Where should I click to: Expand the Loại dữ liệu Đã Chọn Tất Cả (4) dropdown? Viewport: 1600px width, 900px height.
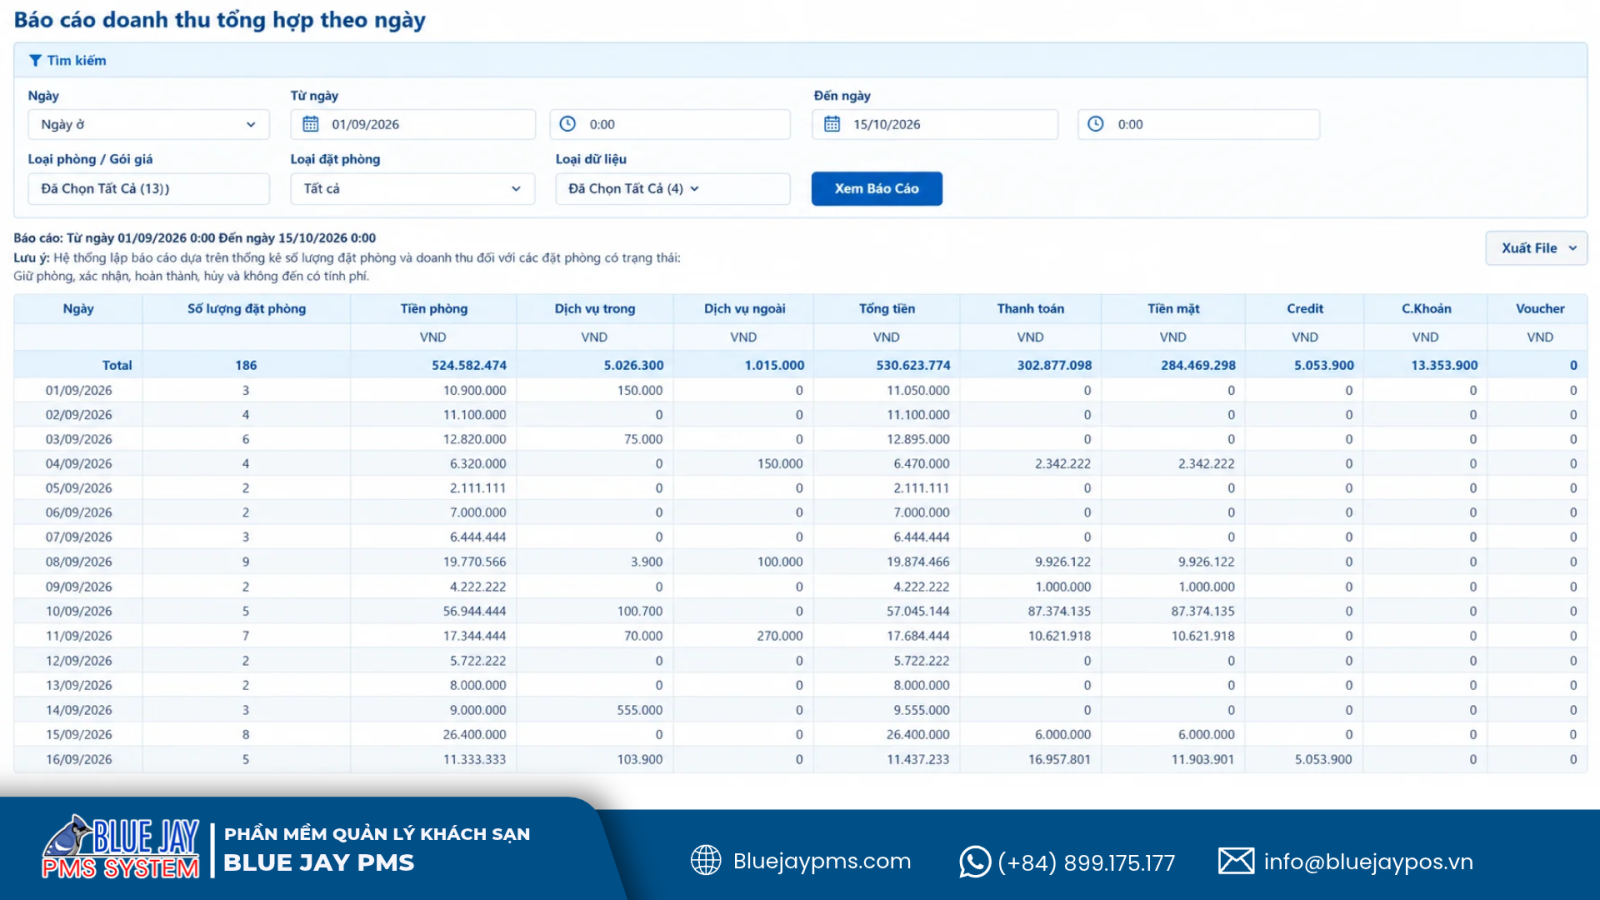pos(673,189)
